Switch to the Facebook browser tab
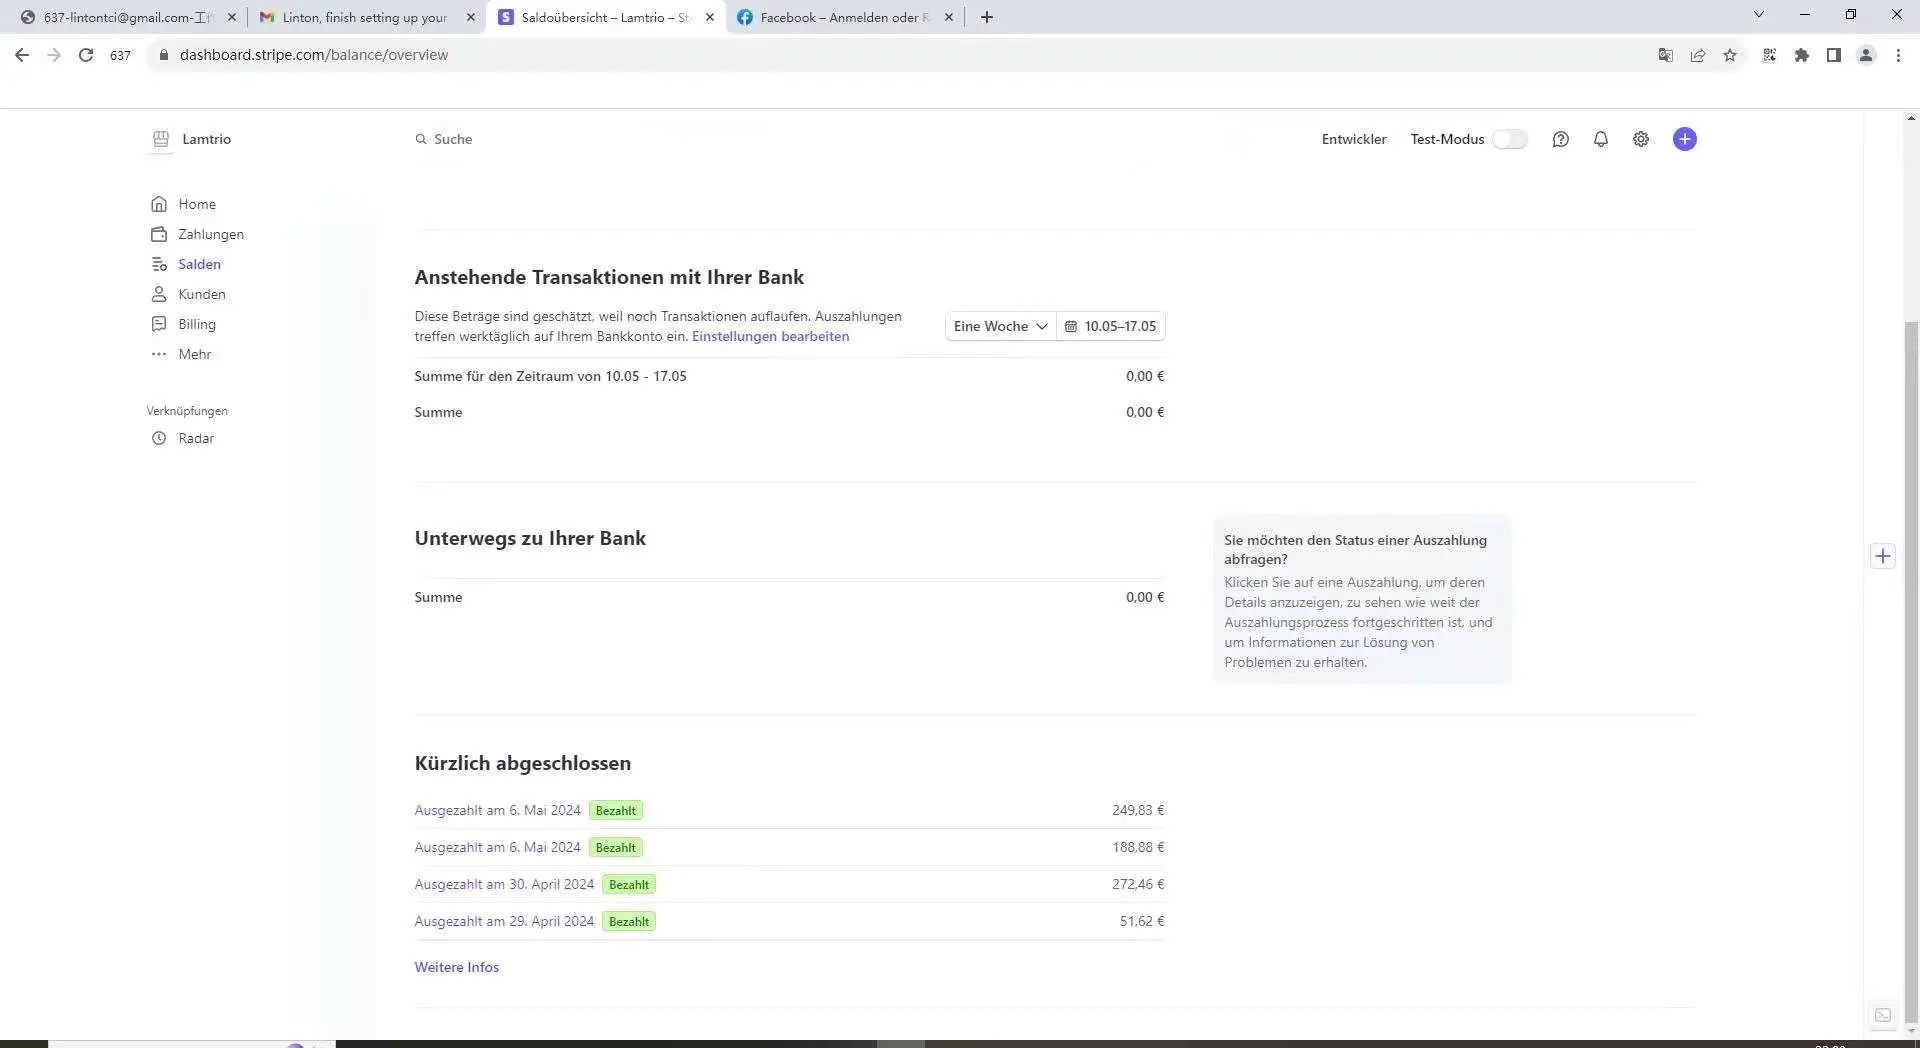The height and width of the screenshot is (1048, 1920). (838, 17)
